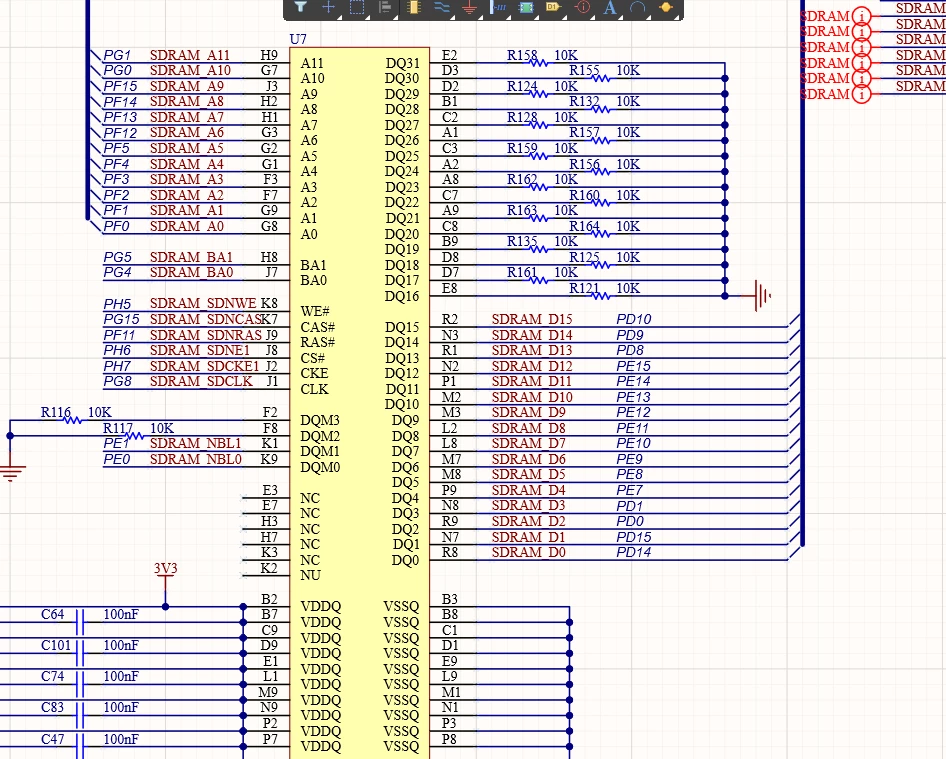This screenshot has height=759, width=946.
Task: Select pin DQ31 on U7
Action: point(402,63)
